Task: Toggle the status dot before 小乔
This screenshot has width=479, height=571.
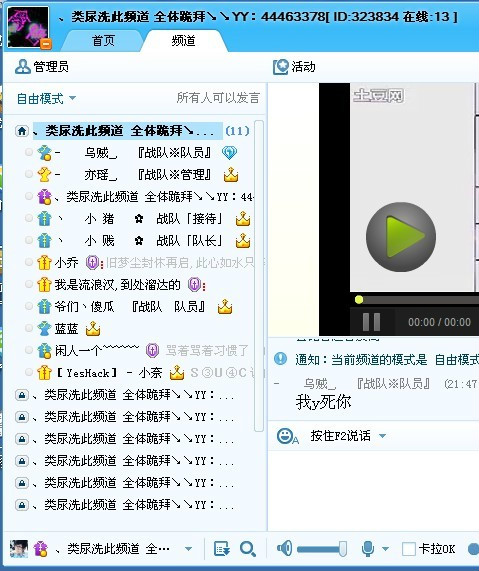Action: (x=29, y=262)
